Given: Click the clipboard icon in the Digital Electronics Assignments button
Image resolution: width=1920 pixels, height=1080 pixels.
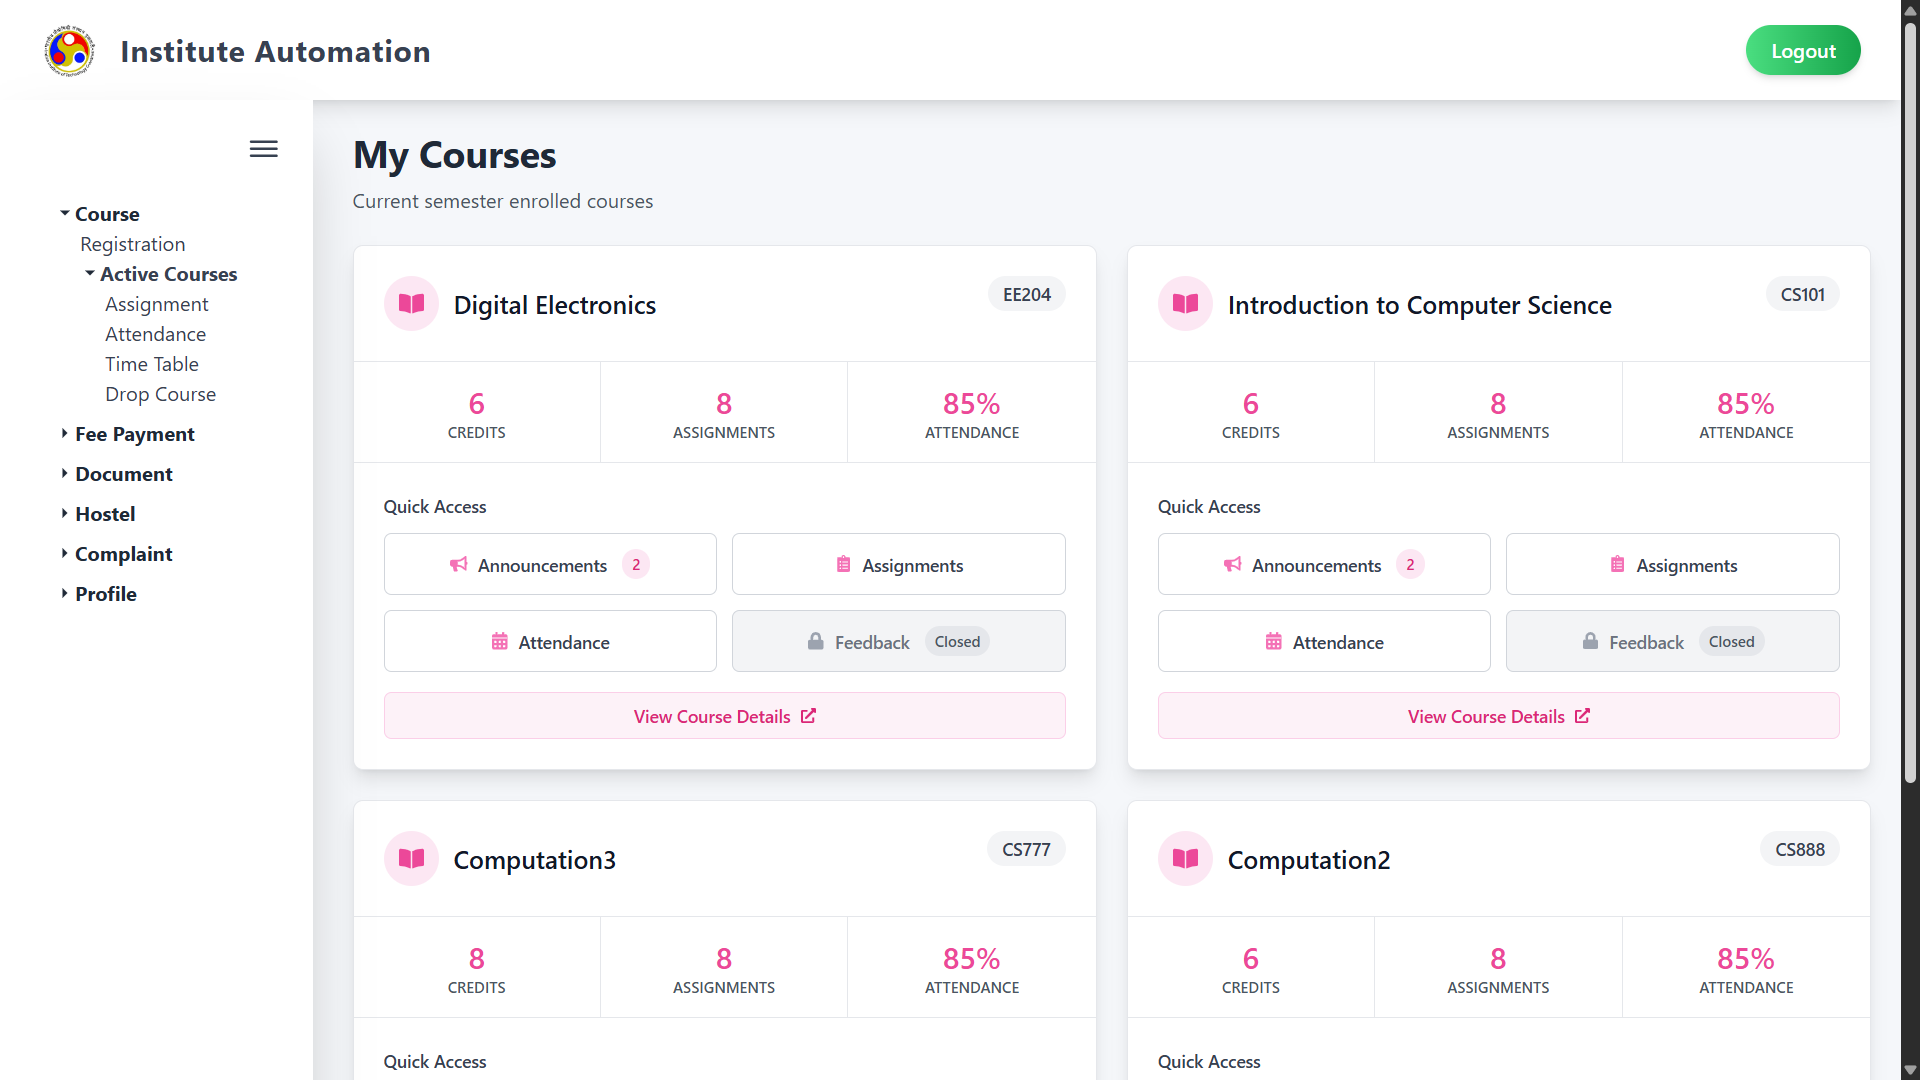Looking at the screenshot, I should coord(843,565).
